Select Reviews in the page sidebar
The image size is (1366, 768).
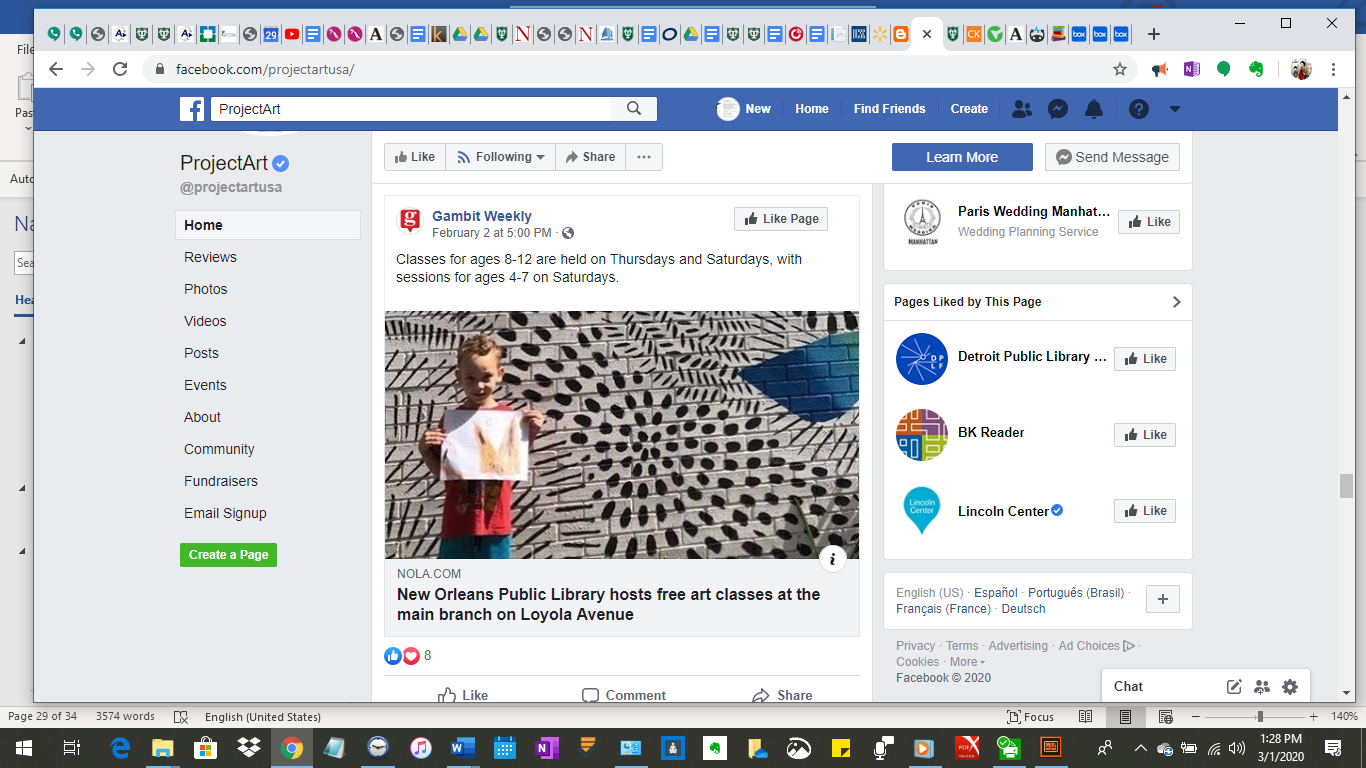click(x=210, y=257)
